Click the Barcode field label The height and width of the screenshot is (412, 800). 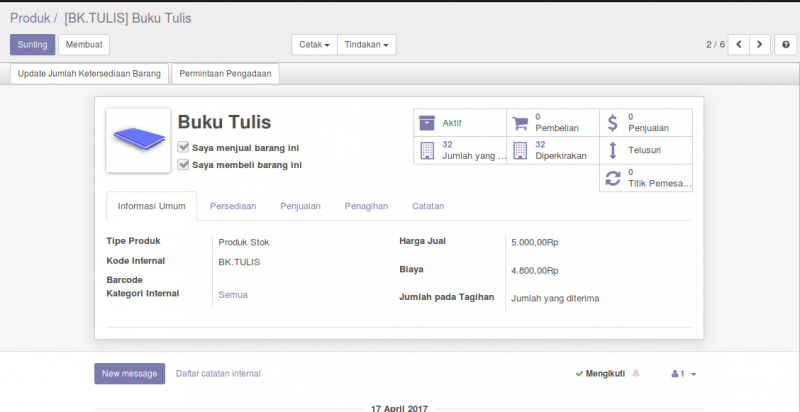click(124, 280)
